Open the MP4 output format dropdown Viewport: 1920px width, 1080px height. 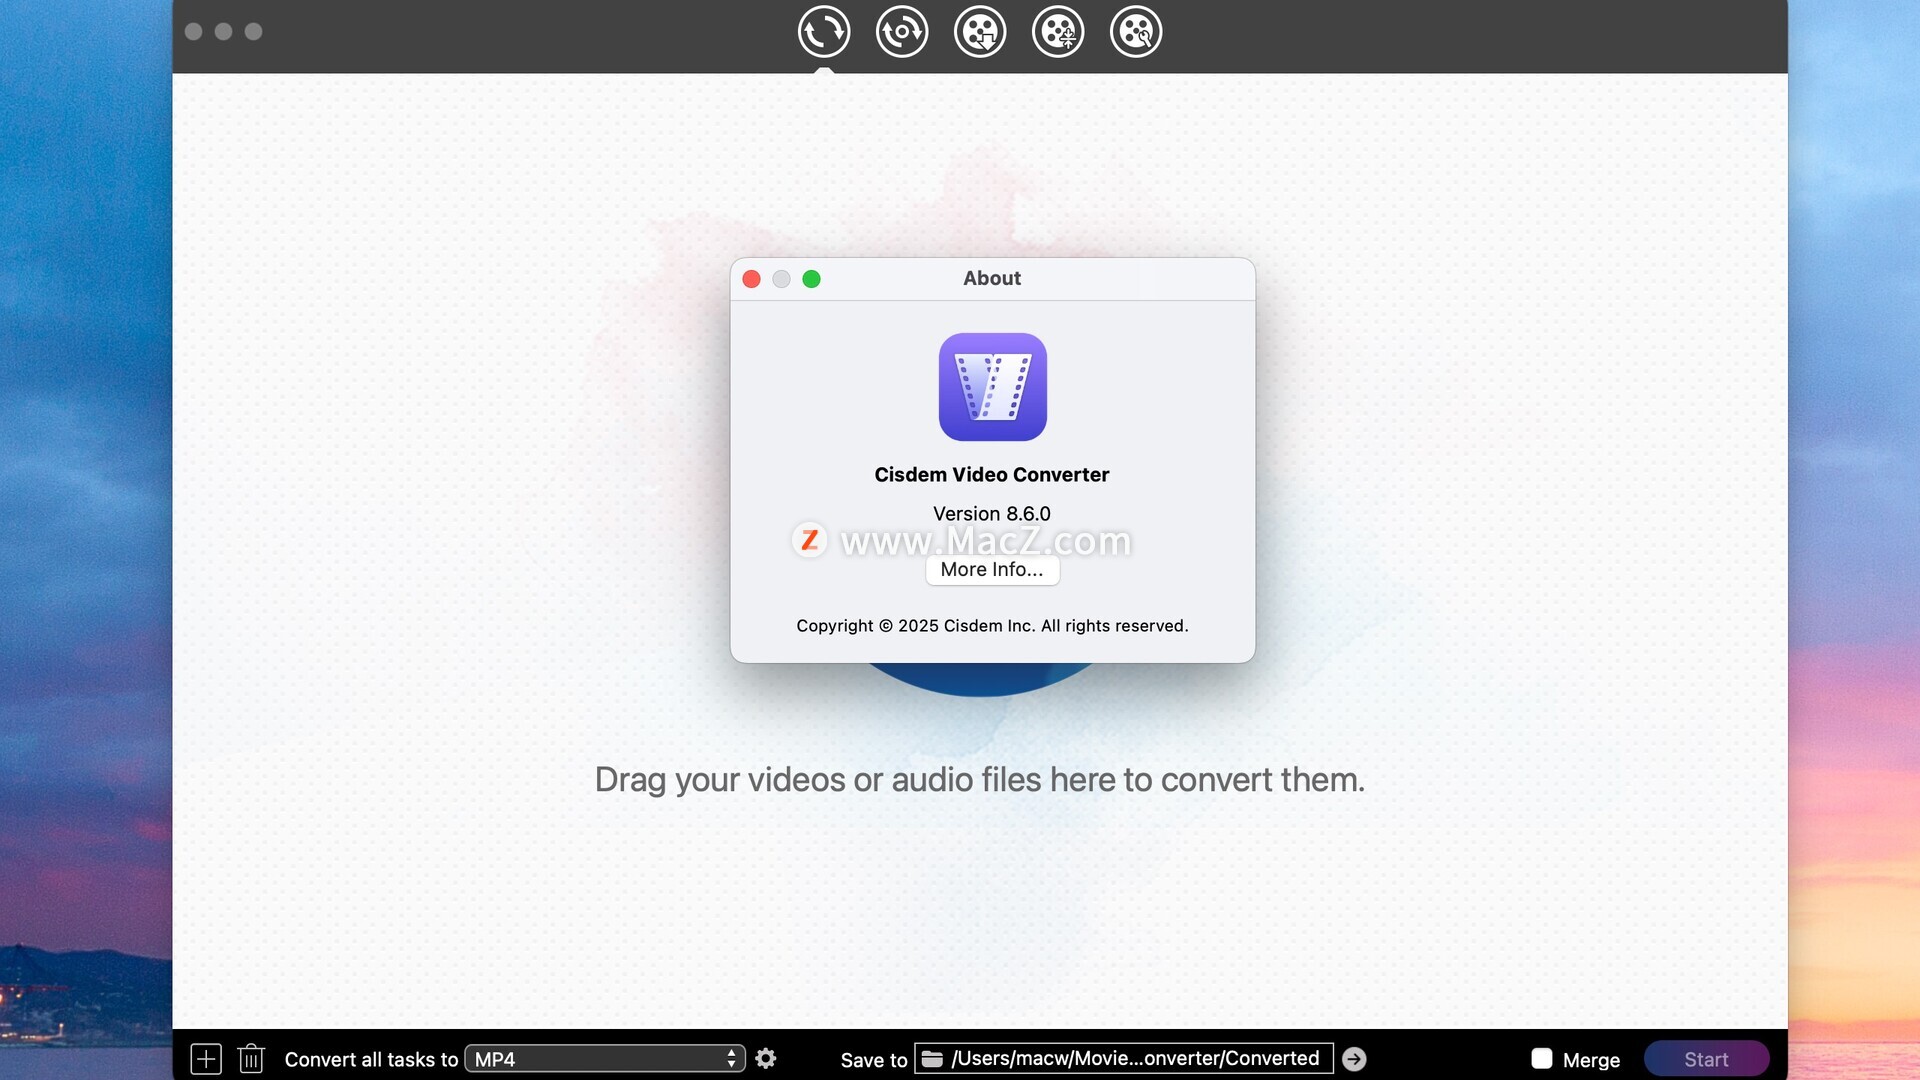605,1059
